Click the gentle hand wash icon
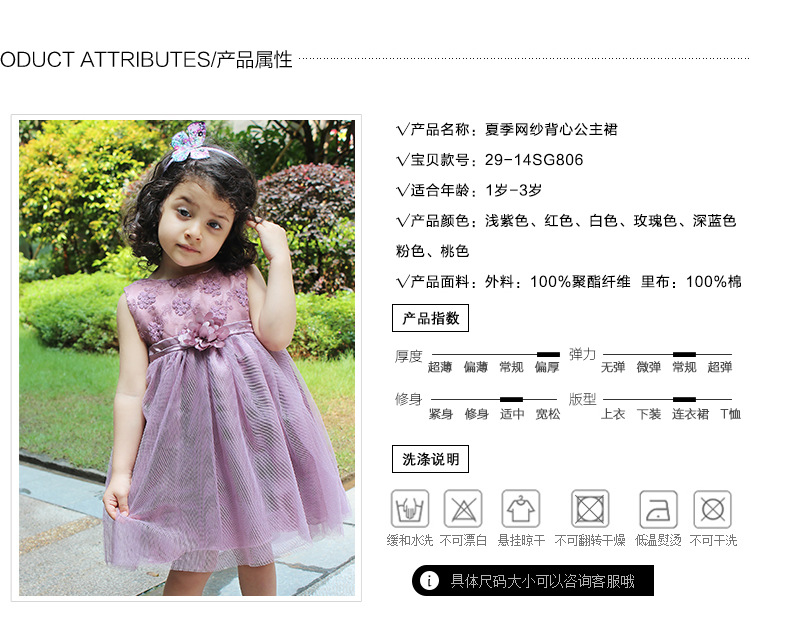790x623 pixels. (x=410, y=509)
